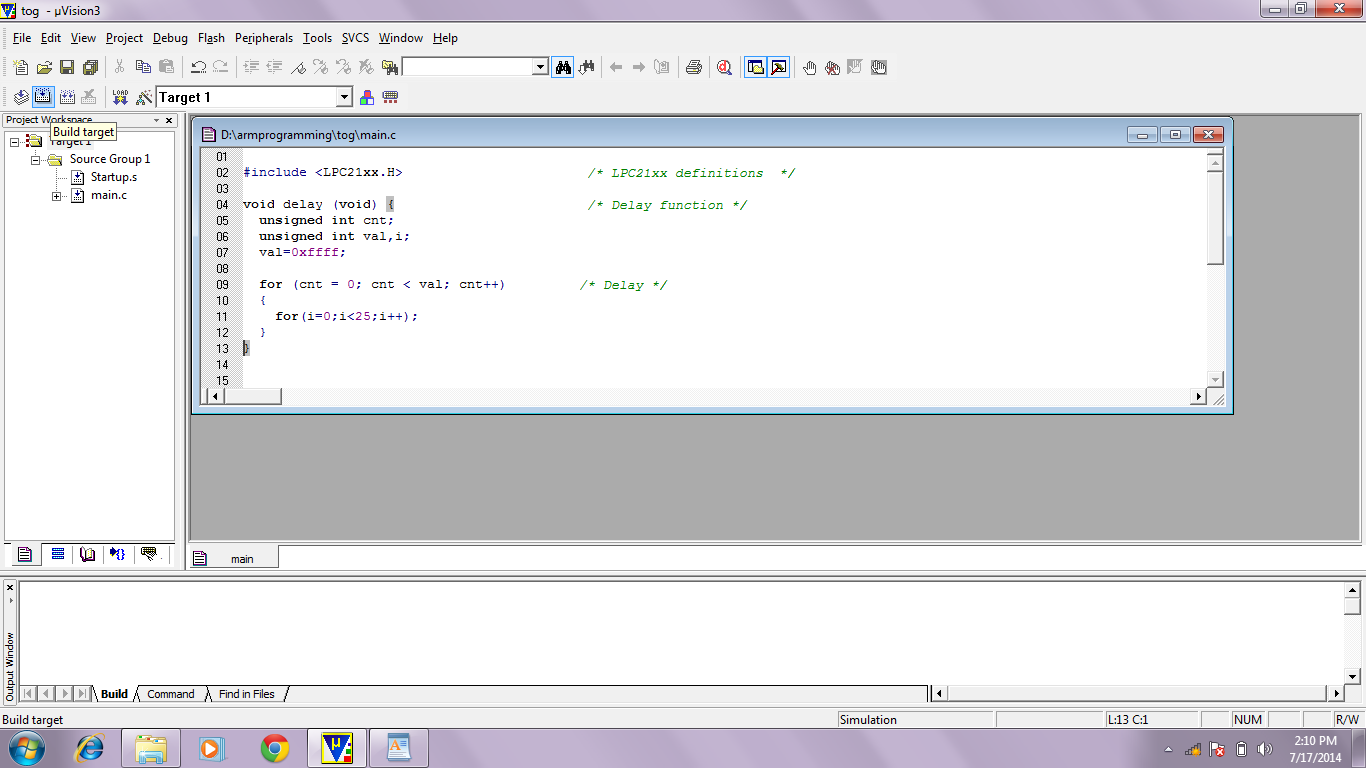Click the Paste clipboard icon
The width and height of the screenshot is (1366, 768).
[x=166, y=67]
